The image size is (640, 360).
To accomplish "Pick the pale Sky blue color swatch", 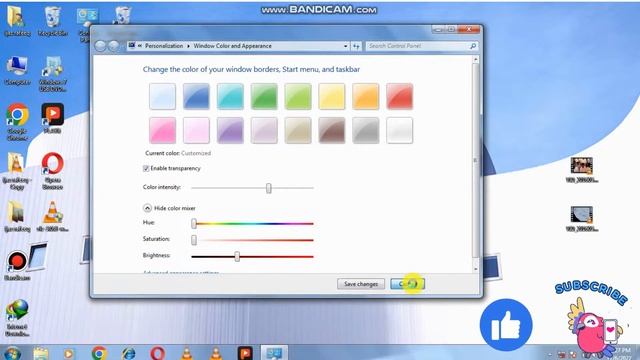I will tap(162, 96).
